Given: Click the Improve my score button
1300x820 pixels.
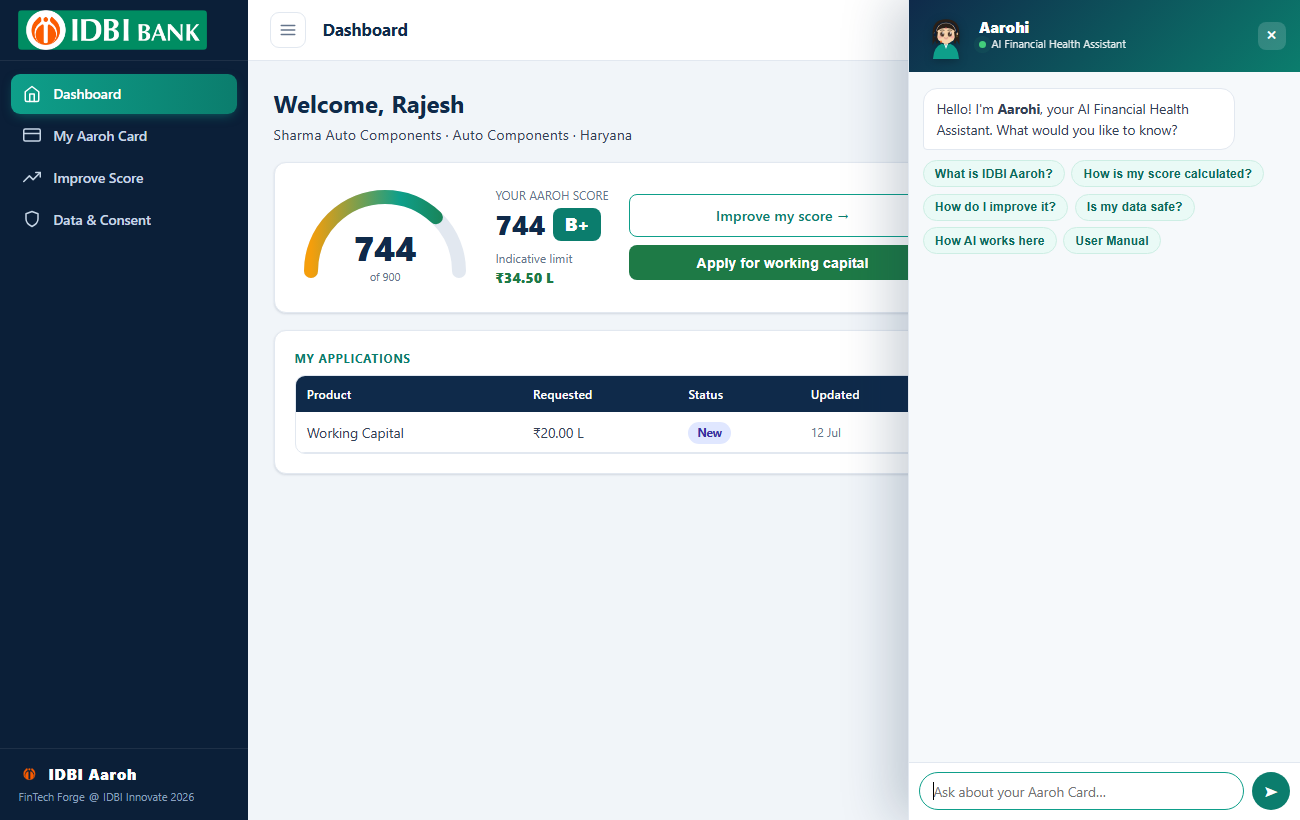Looking at the screenshot, I should [x=768, y=216].
